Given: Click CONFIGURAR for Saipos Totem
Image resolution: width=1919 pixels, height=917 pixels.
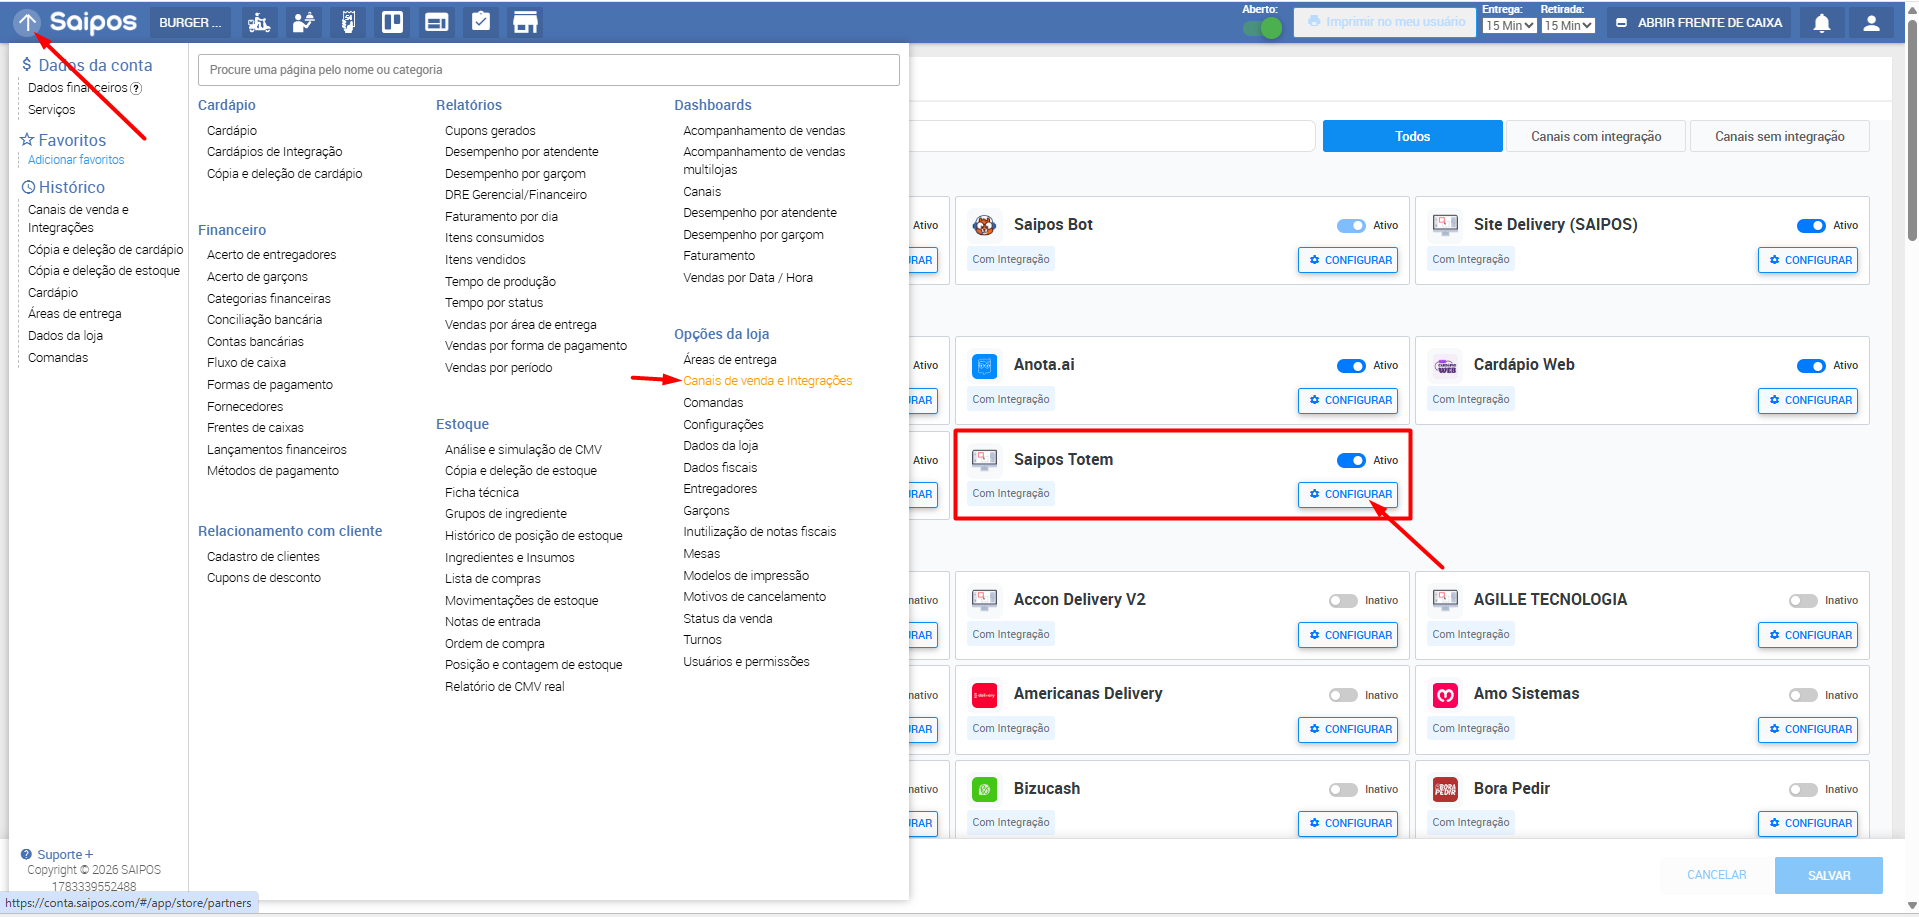Looking at the screenshot, I should [x=1348, y=494].
